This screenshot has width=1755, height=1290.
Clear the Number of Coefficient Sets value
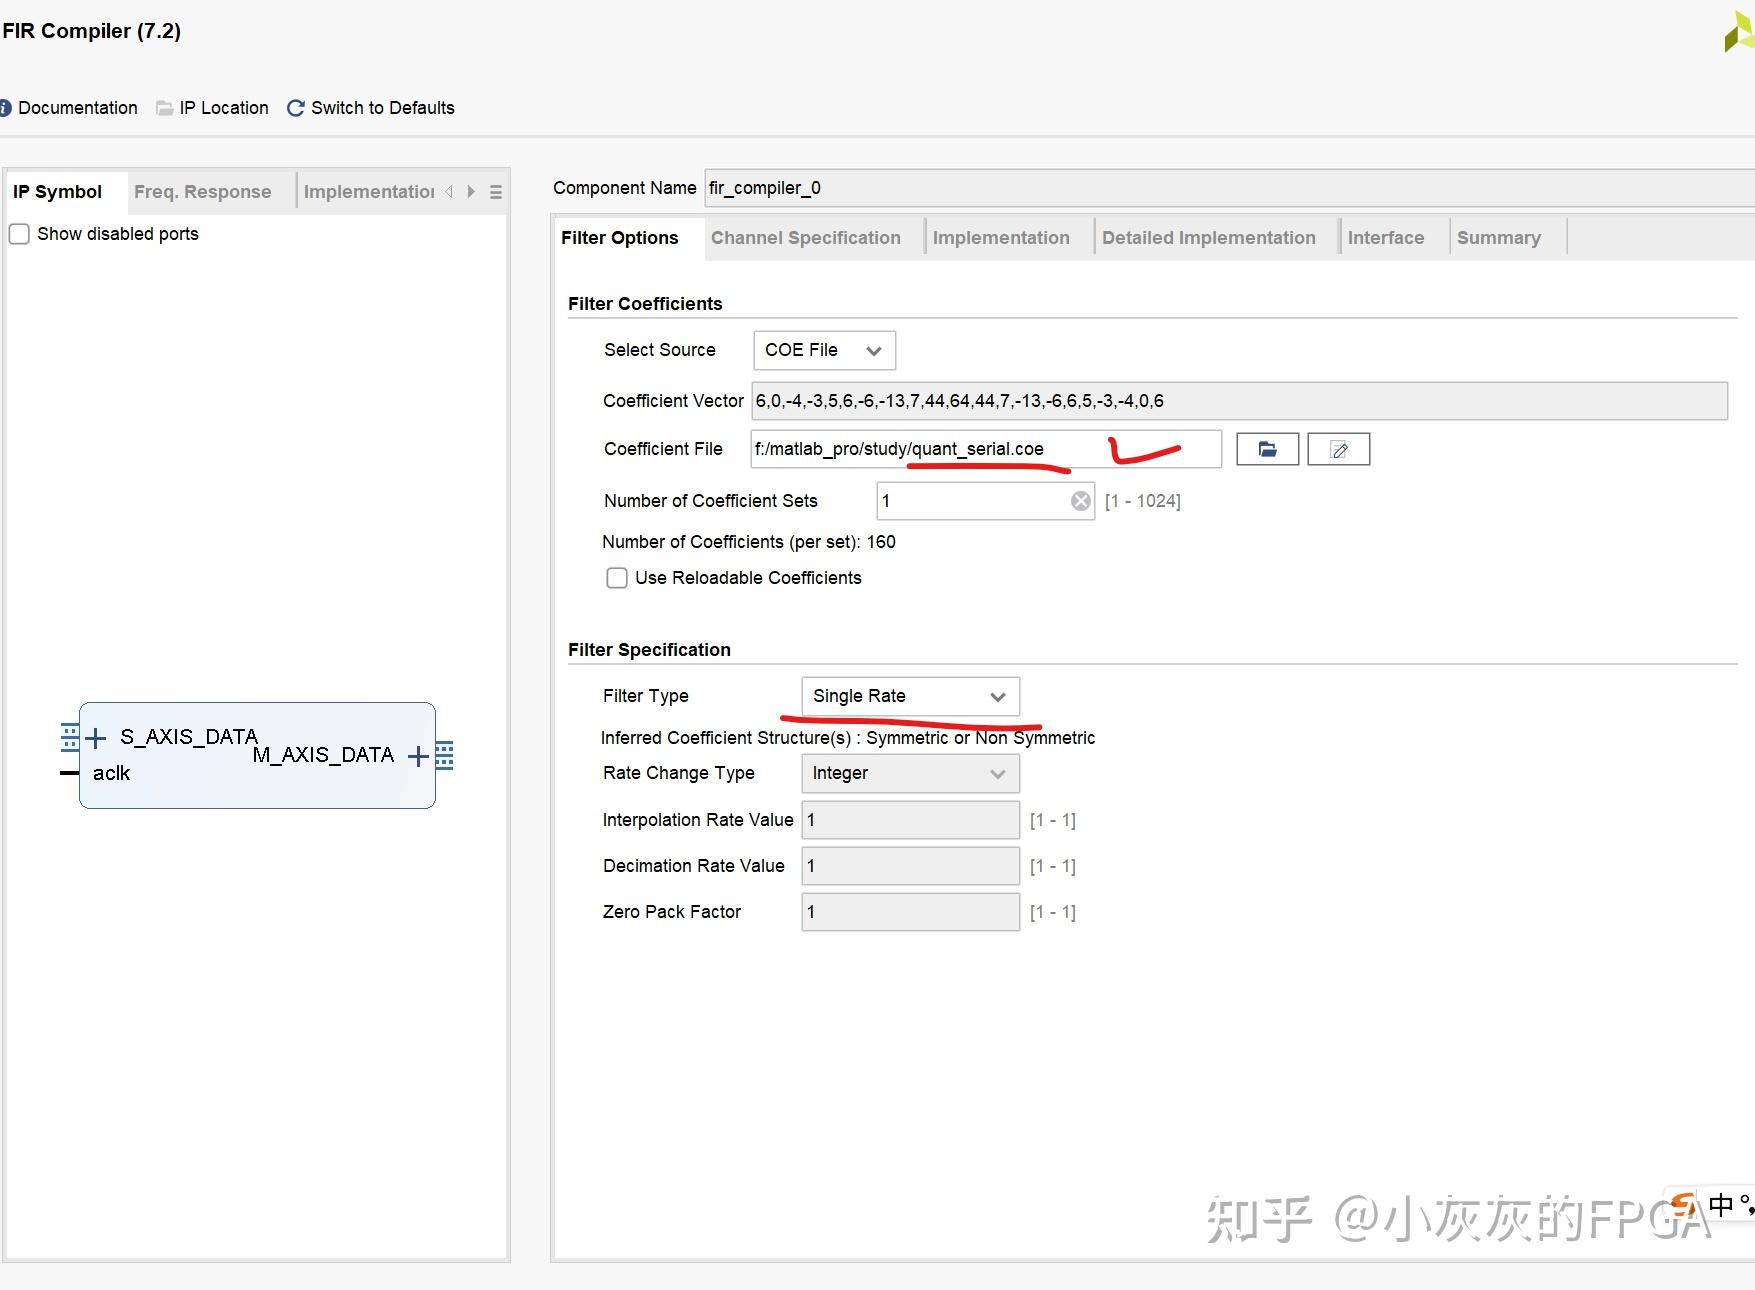coord(1081,500)
